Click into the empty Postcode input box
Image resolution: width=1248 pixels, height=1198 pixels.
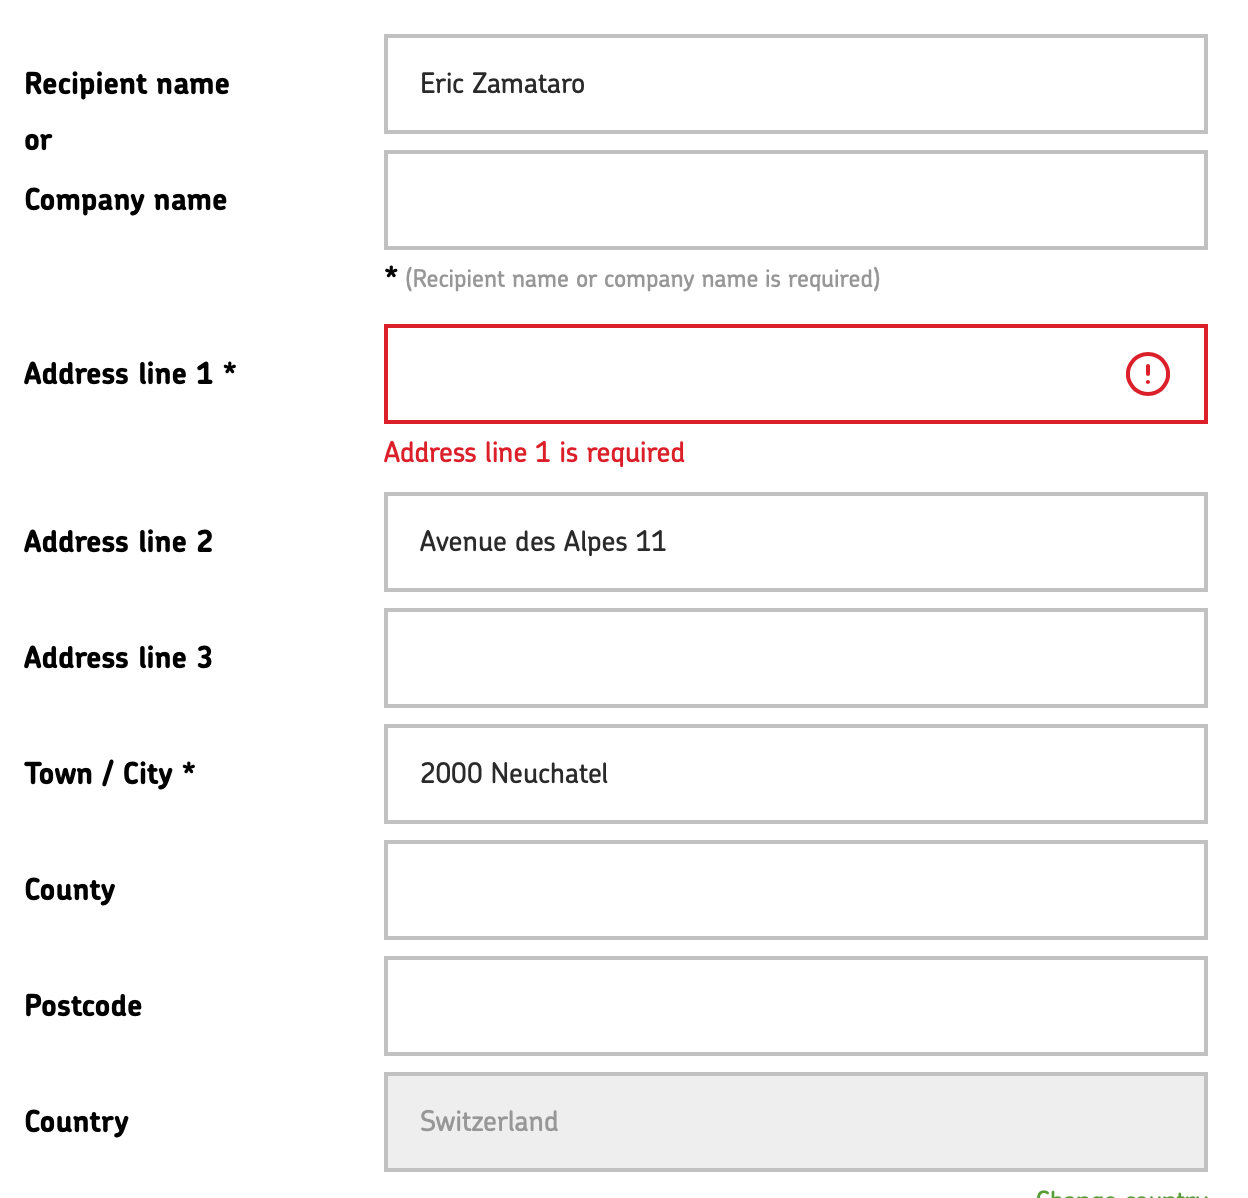coord(796,1006)
